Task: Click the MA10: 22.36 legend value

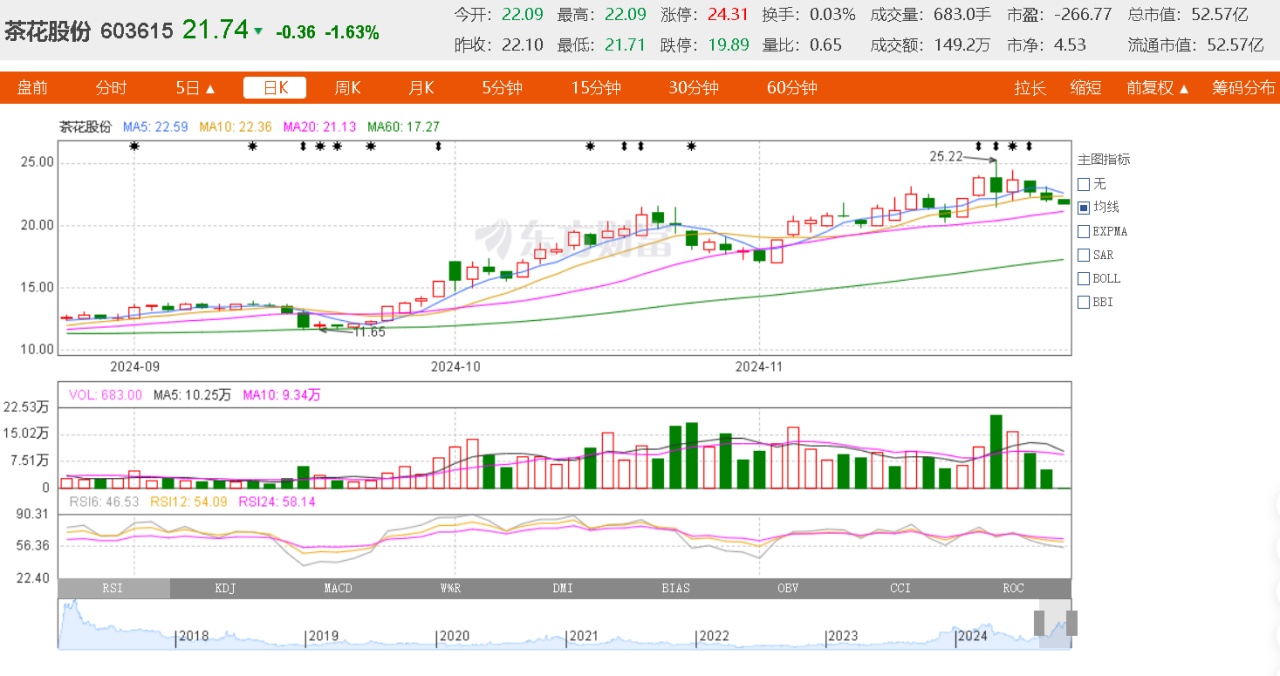Action: (236, 127)
